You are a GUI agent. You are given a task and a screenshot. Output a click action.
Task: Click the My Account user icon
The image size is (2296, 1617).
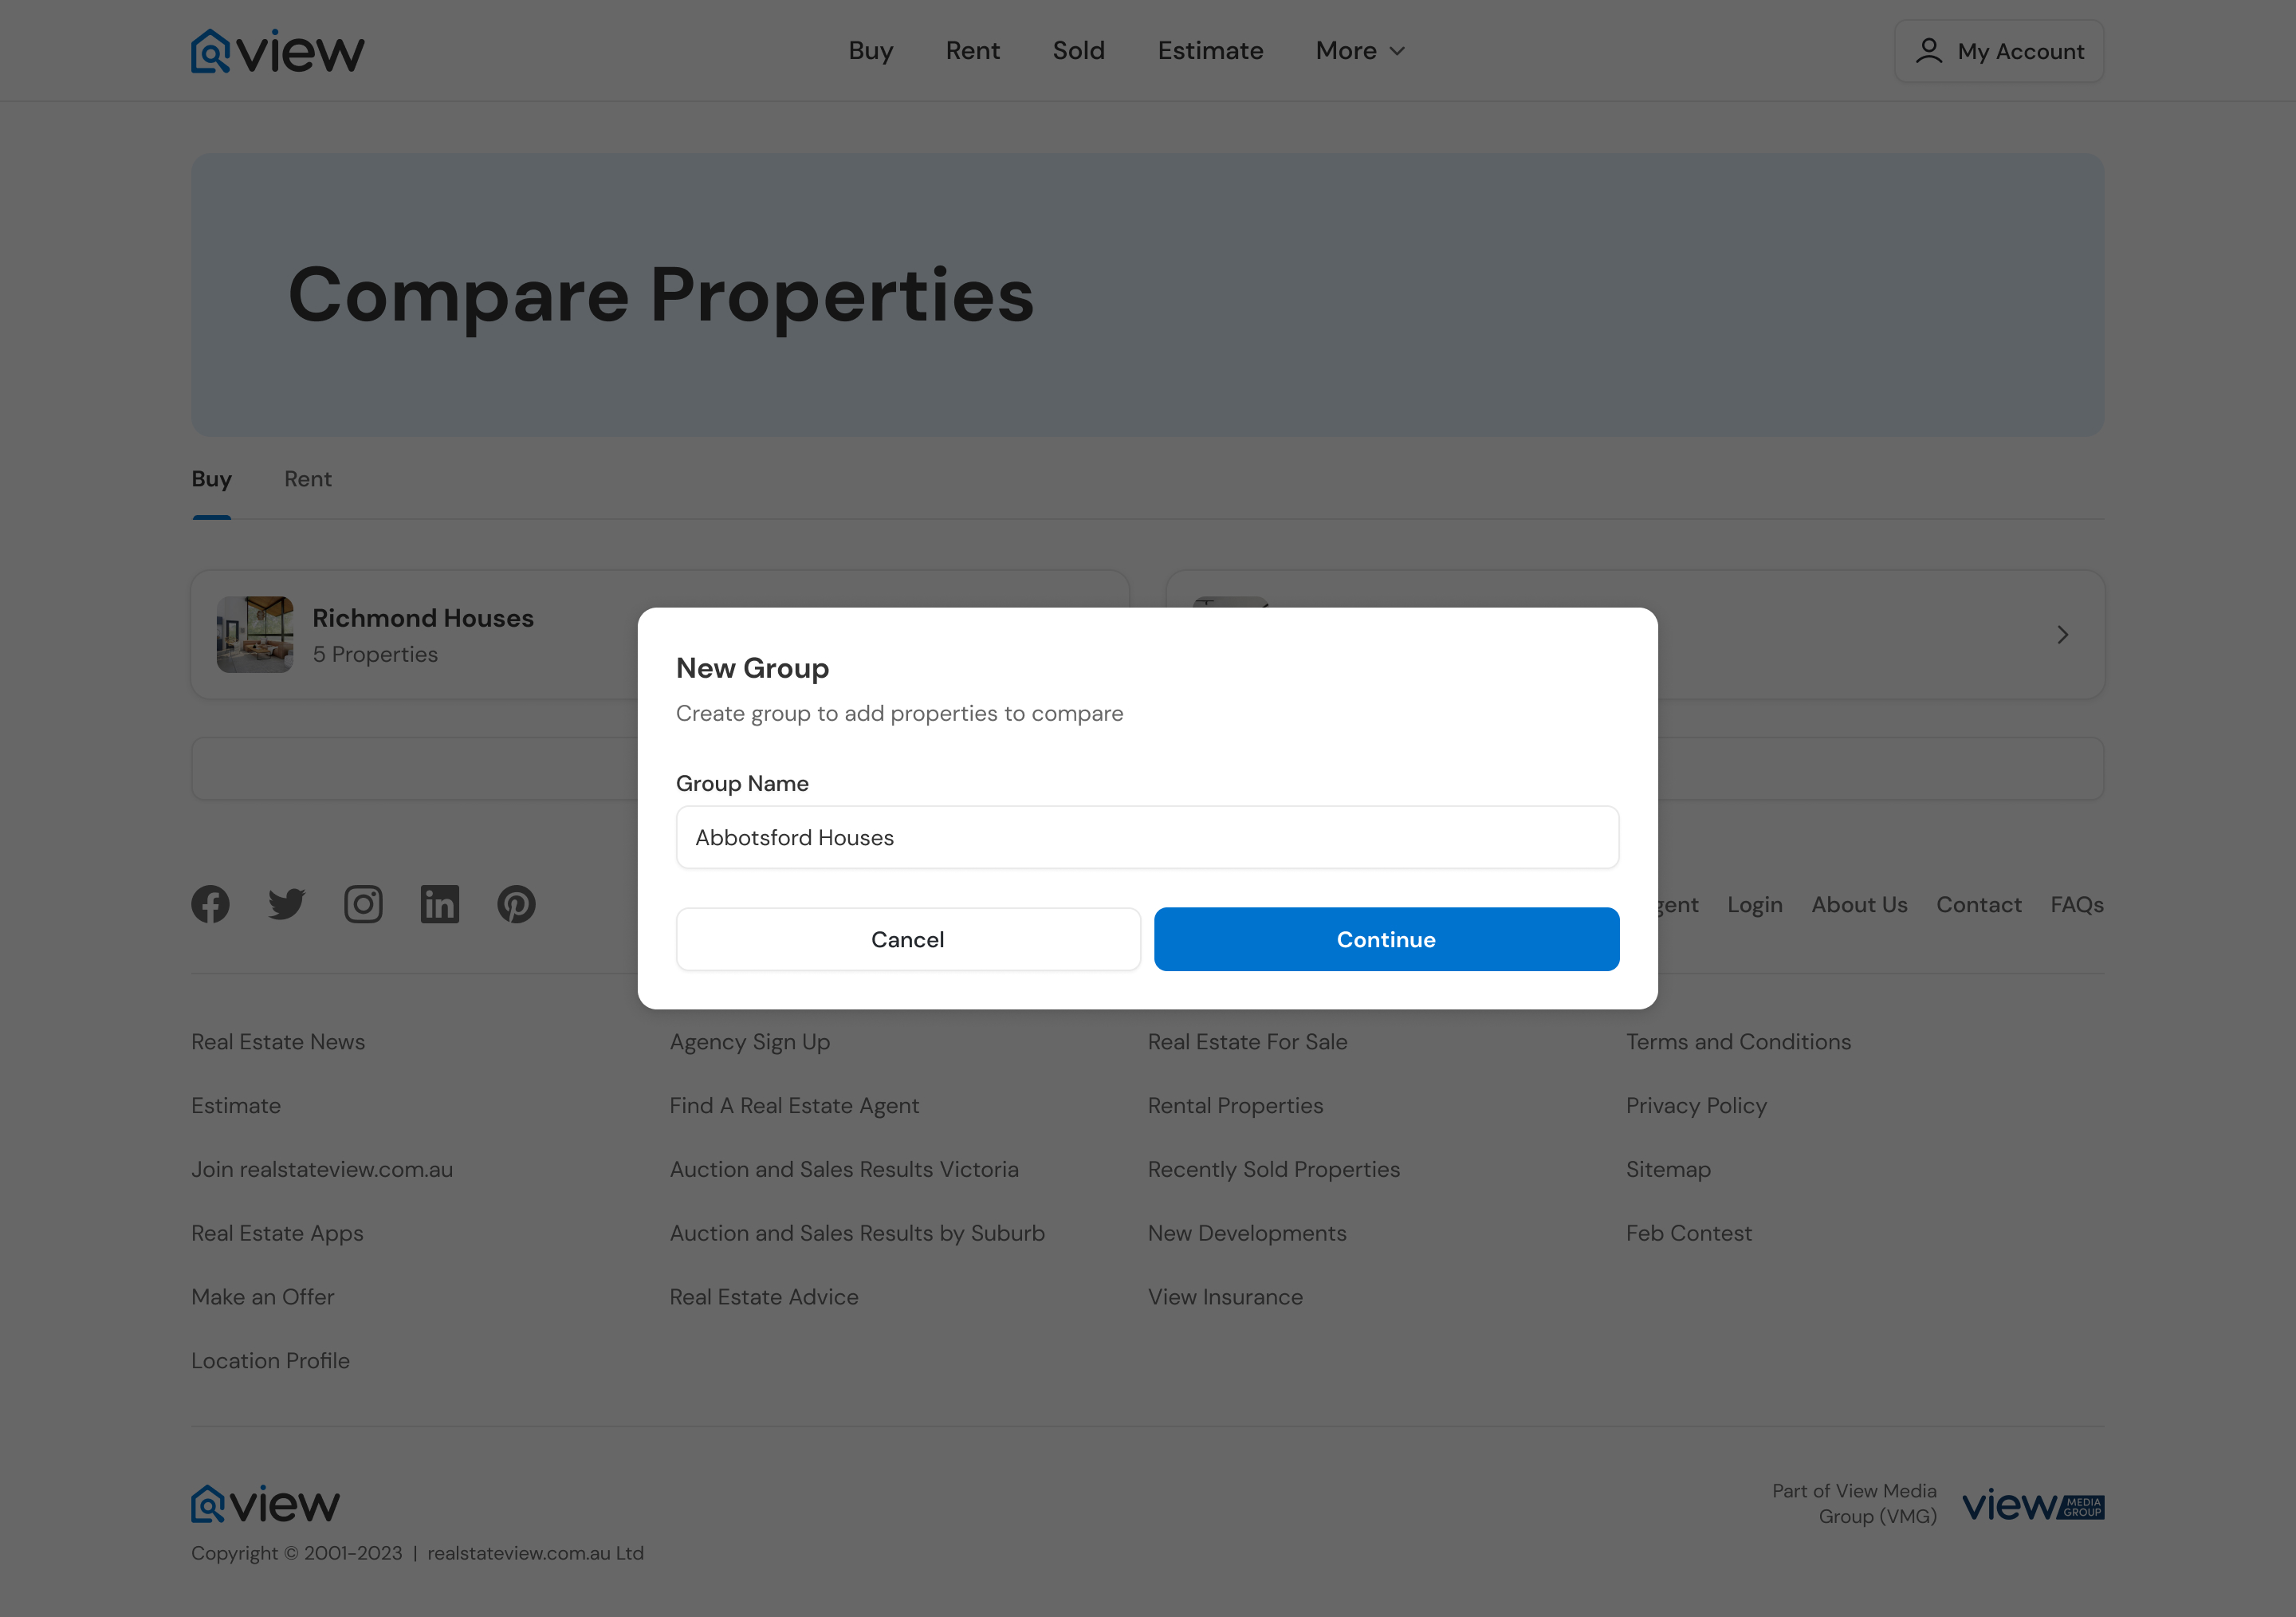click(1928, 51)
